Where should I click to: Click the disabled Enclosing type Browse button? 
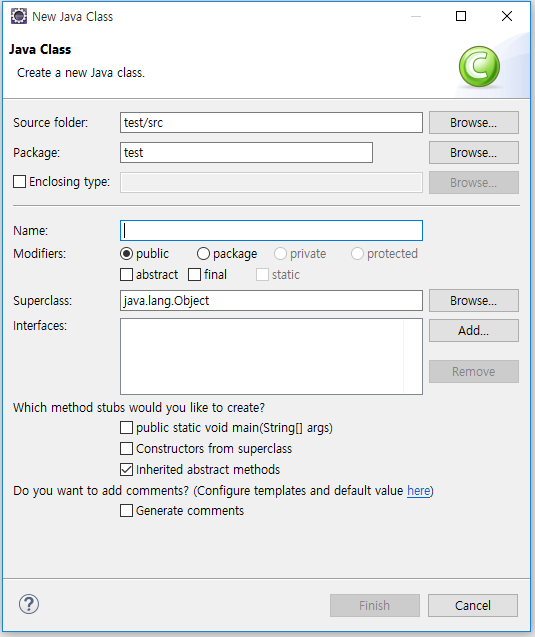pyautogui.click(x=474, y=182)
